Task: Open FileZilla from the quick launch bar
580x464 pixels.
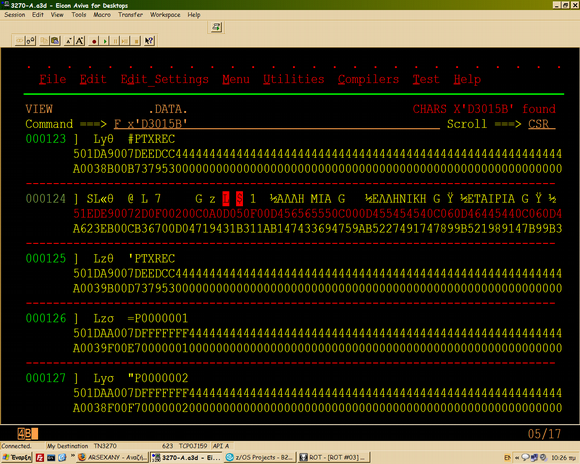Action: click(x=40, y=458)
